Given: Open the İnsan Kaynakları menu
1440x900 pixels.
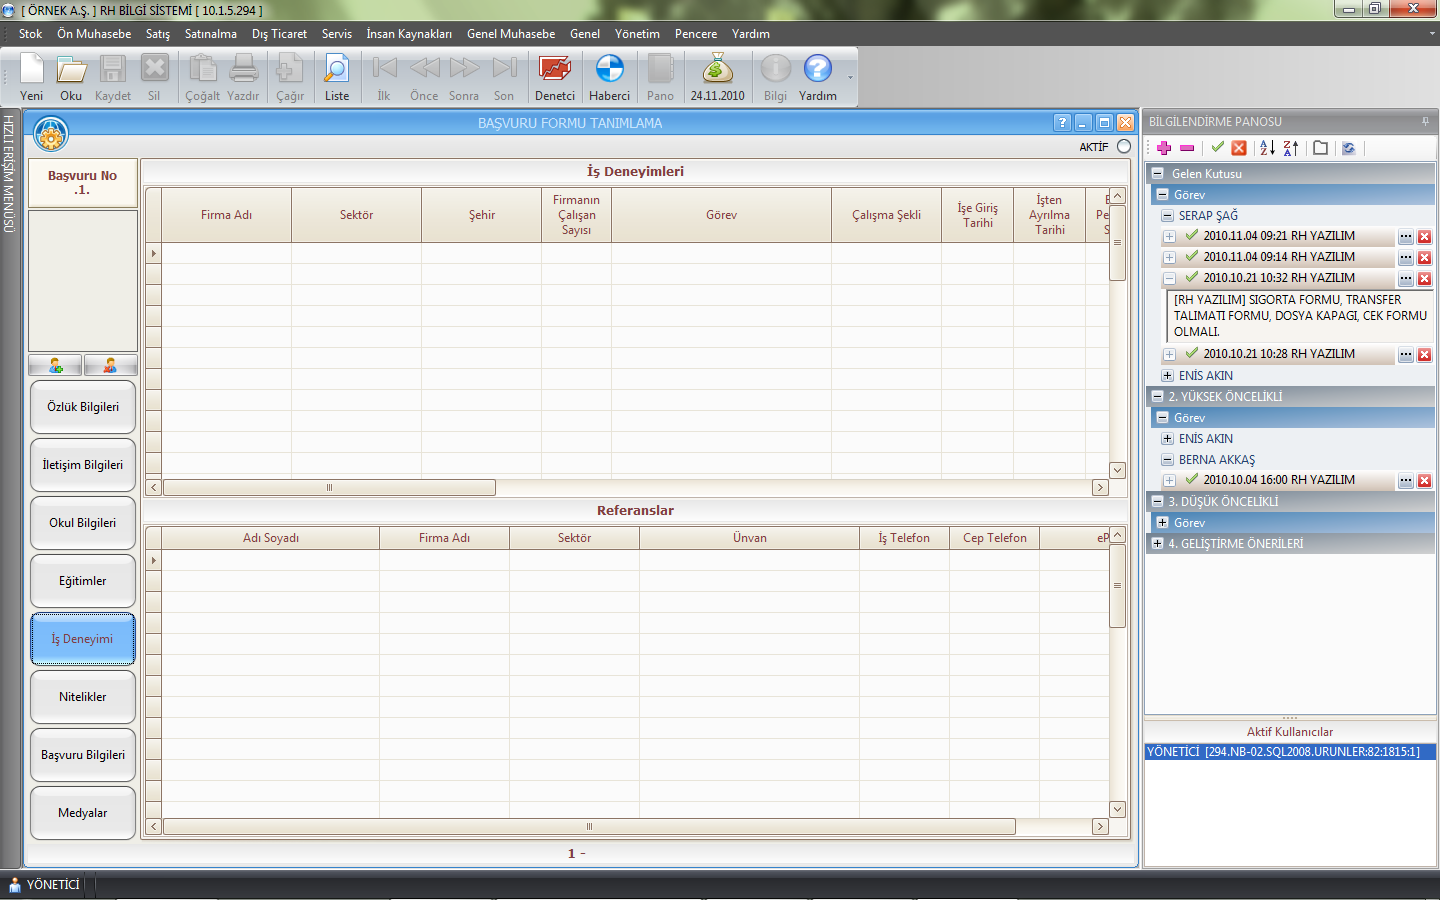Looking at the screenshot, I should (408, 34).
